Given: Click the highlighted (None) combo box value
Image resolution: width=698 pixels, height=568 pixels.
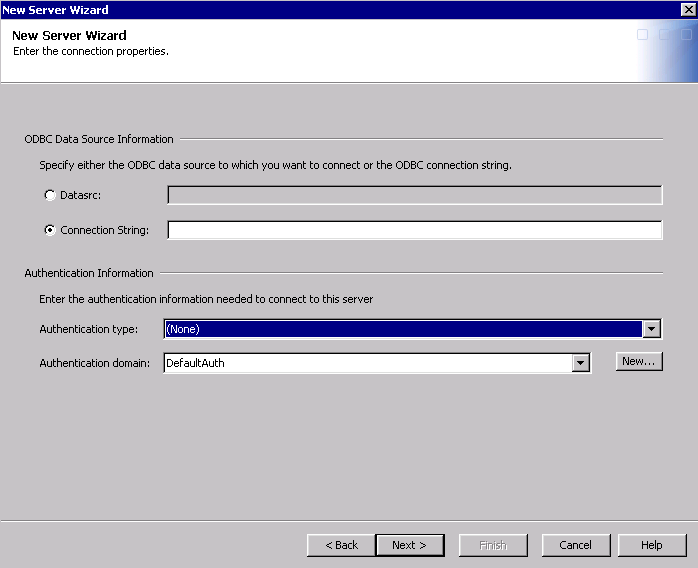Looking at the screenshot, I should [402, 329].
